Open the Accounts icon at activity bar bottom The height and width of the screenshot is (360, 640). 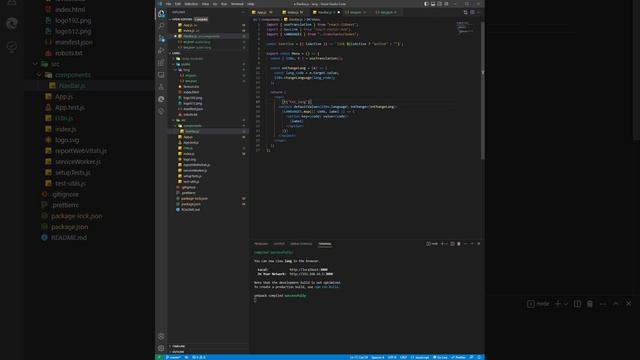pyautogui.click(x=161, y=336)
